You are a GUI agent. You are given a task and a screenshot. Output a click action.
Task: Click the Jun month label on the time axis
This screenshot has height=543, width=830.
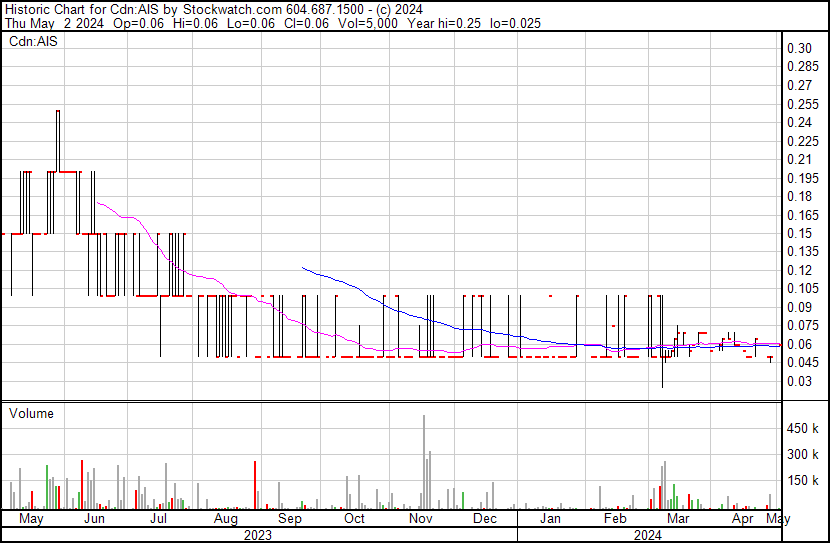(x=95, y=519)
